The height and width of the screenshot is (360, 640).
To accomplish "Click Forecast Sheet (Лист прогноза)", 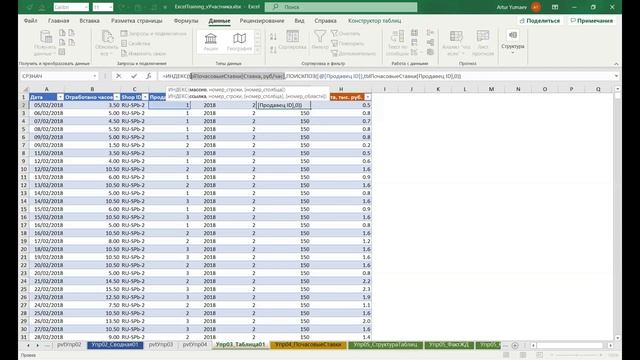I will point(482,42).
